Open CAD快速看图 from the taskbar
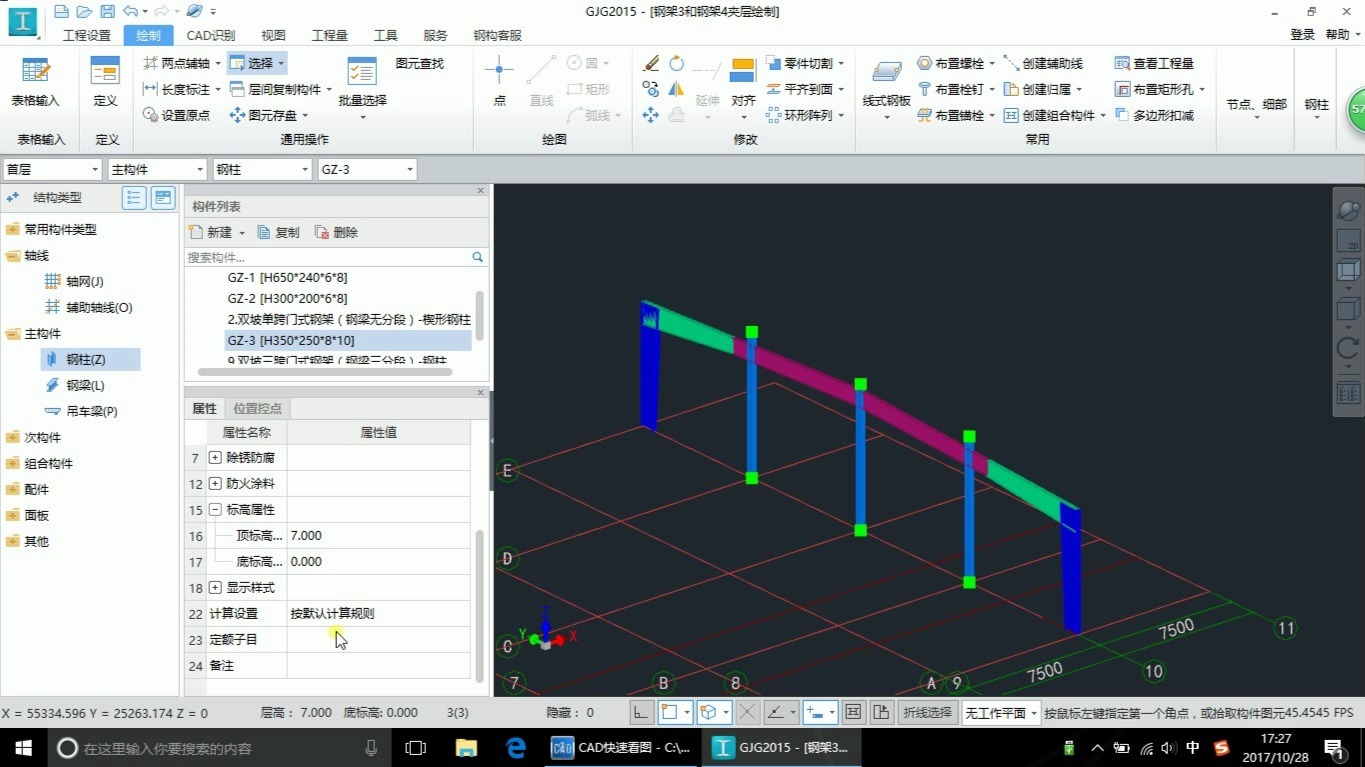 click(x=622, y=747)
